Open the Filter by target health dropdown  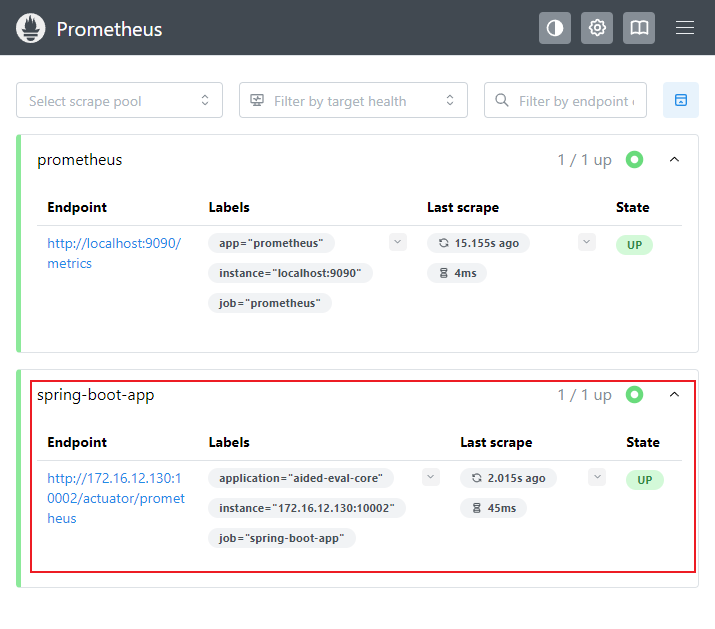coord(353,100)
